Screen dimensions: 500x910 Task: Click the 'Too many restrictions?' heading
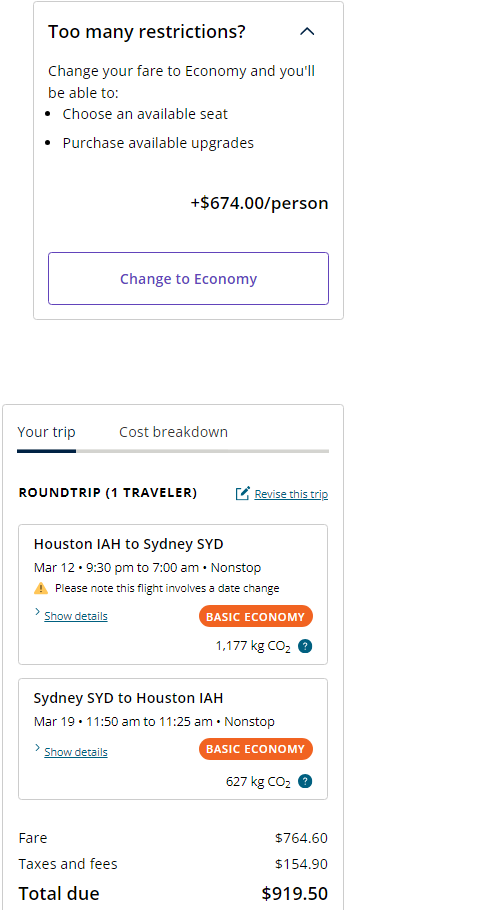click(147, 31)
